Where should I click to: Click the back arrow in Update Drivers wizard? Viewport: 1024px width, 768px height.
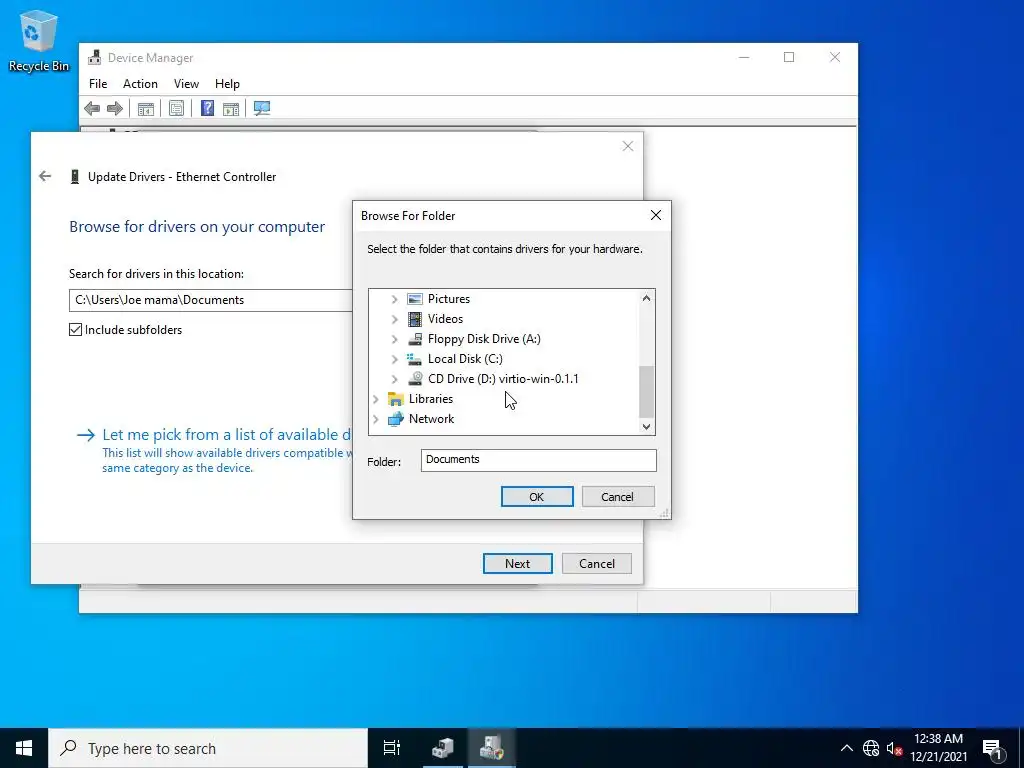[45, 176]
